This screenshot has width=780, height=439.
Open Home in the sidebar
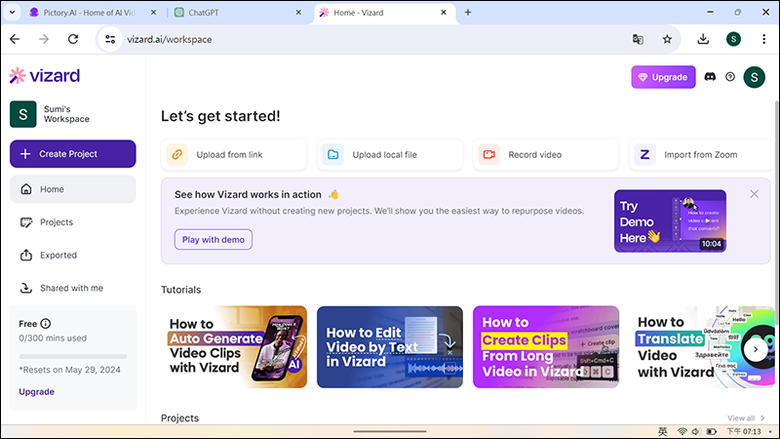point(73,189)
